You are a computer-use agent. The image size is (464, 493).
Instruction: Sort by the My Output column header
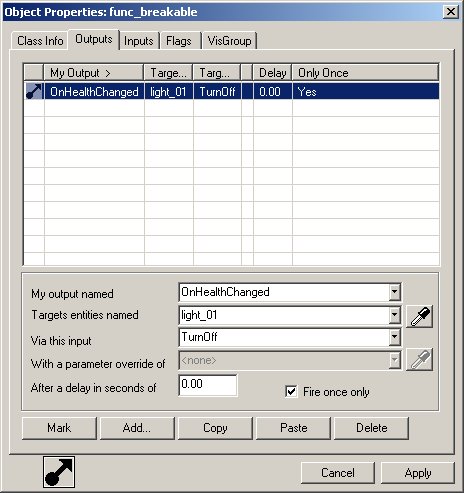(94, 72)
